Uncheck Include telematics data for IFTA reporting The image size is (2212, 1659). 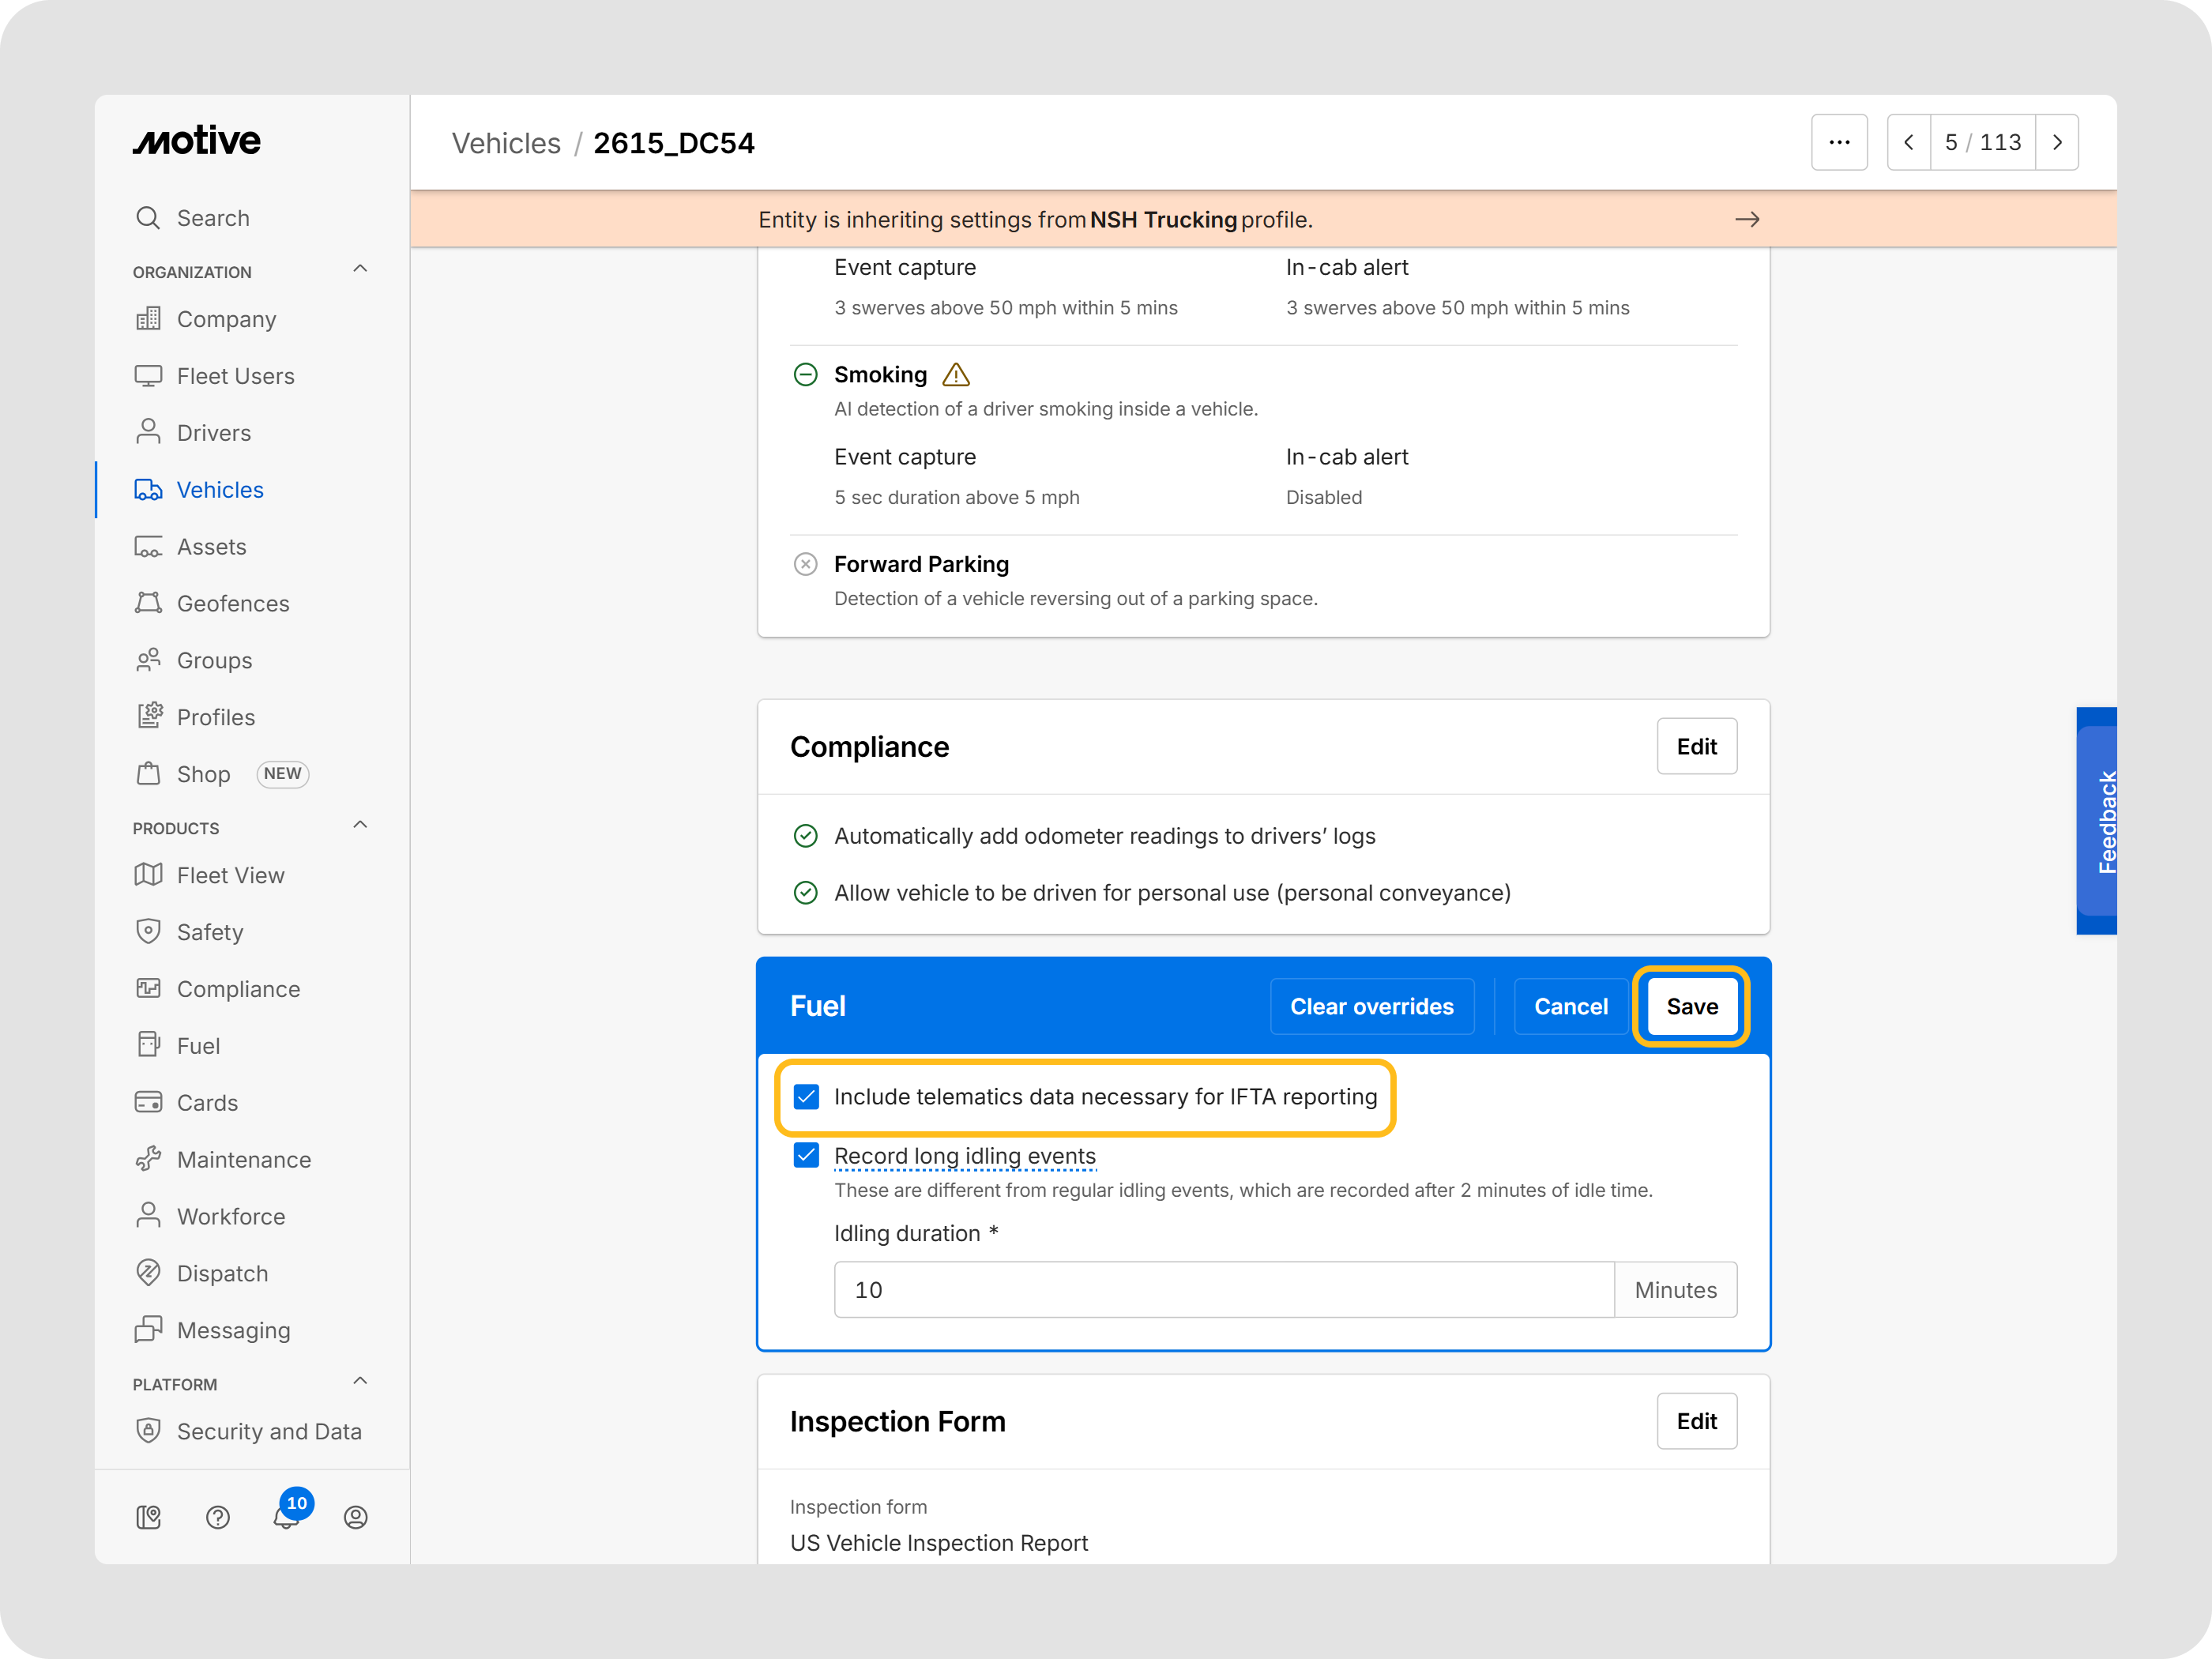click(806, 1097)
